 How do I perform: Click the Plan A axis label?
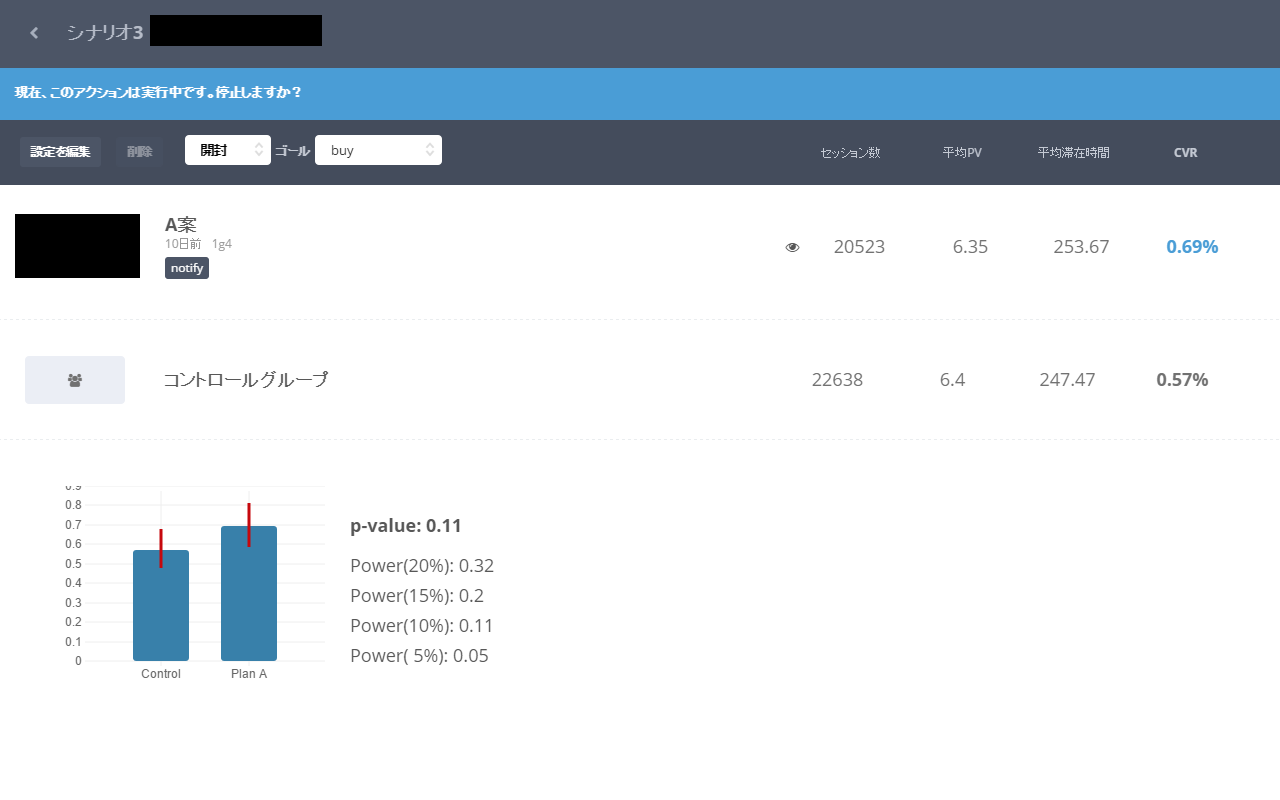point(249,674)
